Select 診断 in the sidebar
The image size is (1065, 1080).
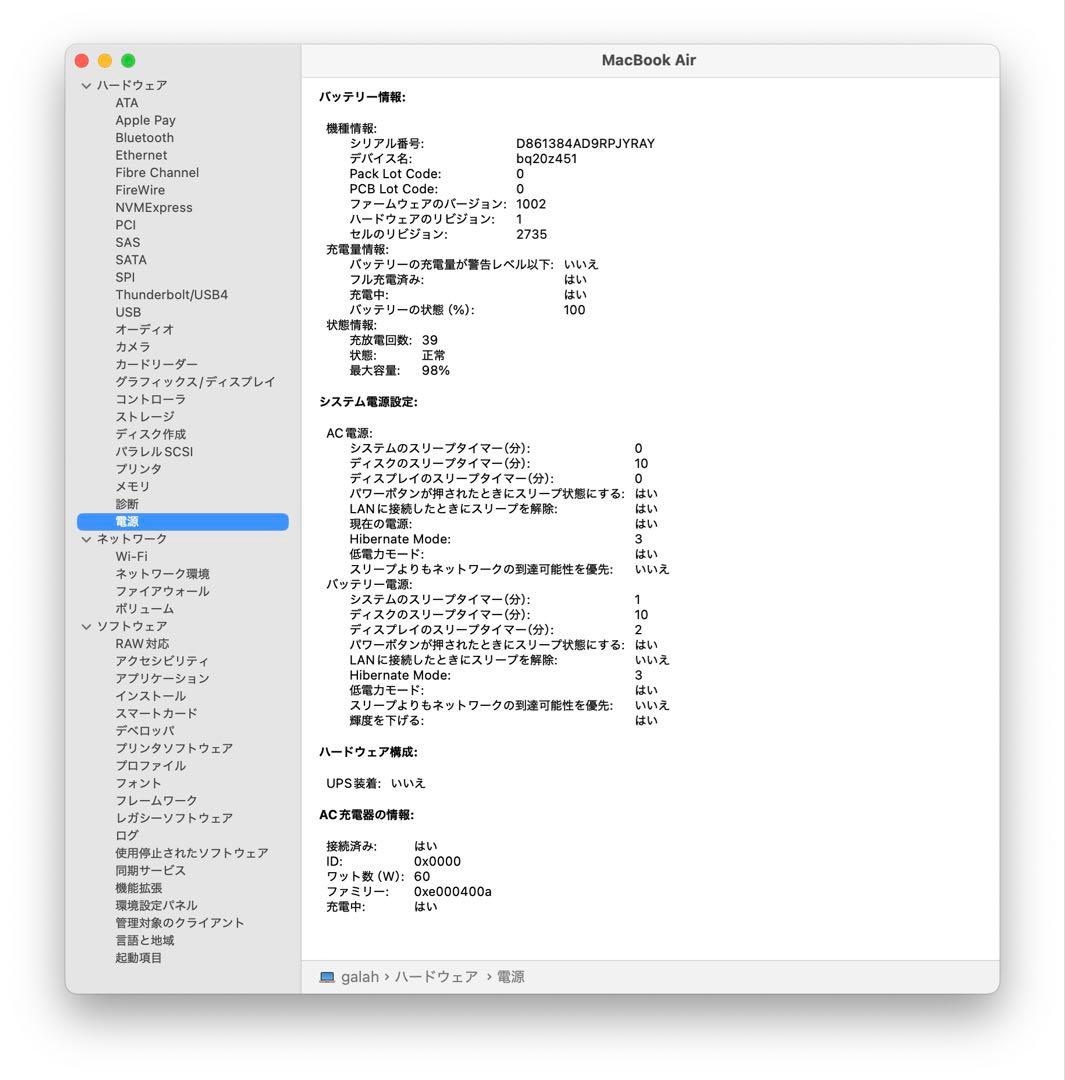tap(127, 504)
